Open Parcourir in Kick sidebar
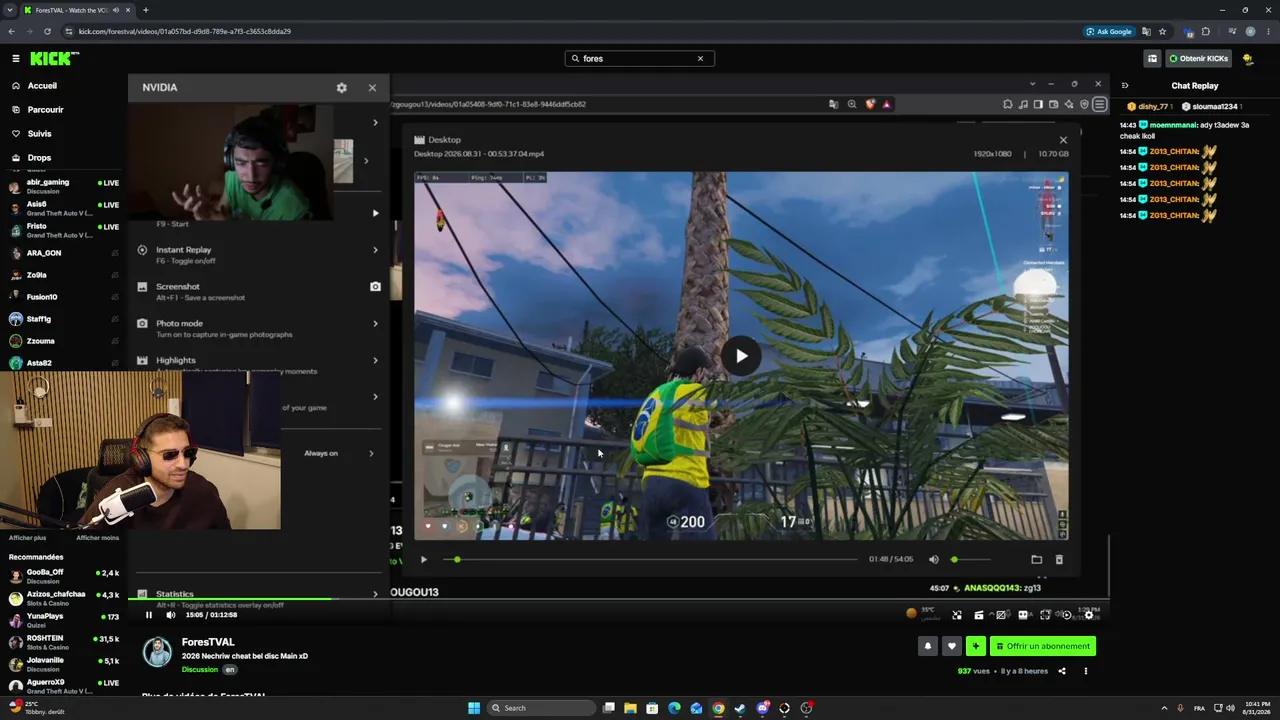The width and height of the screenshot is (1280, 720). tap(37, 110)
